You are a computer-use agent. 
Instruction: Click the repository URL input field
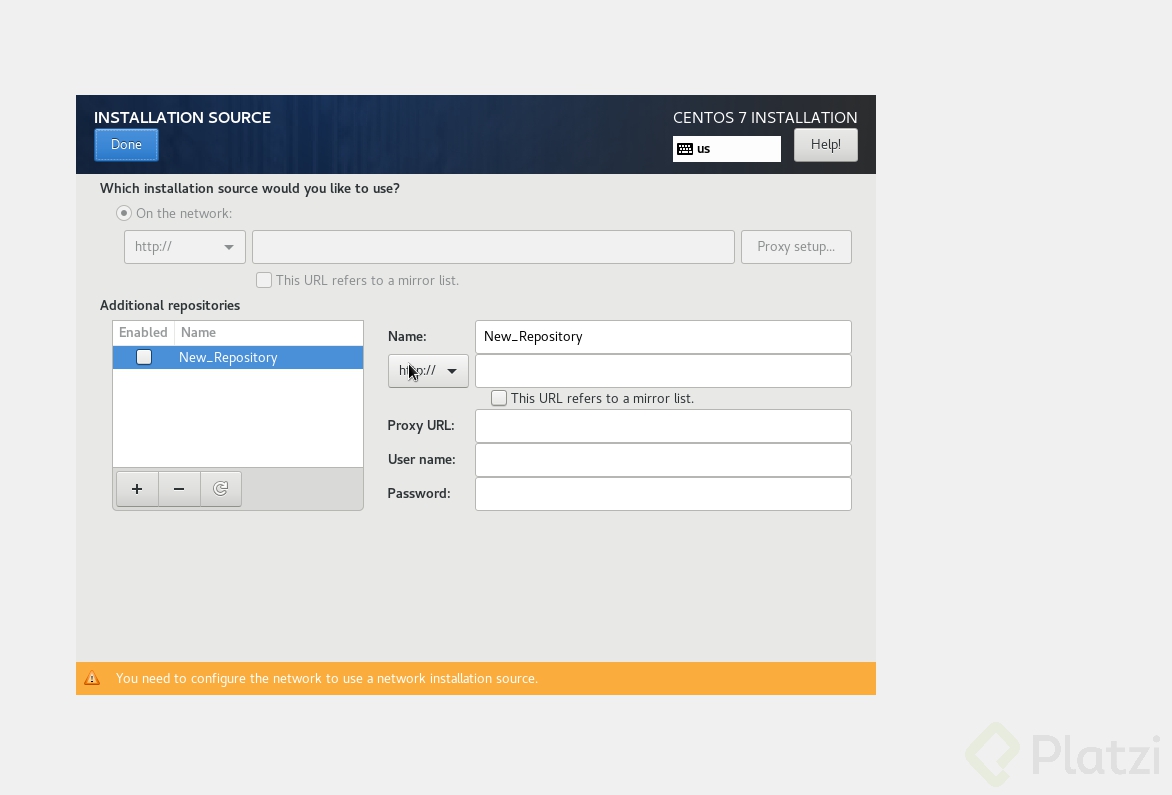click(x=663, y=371)
